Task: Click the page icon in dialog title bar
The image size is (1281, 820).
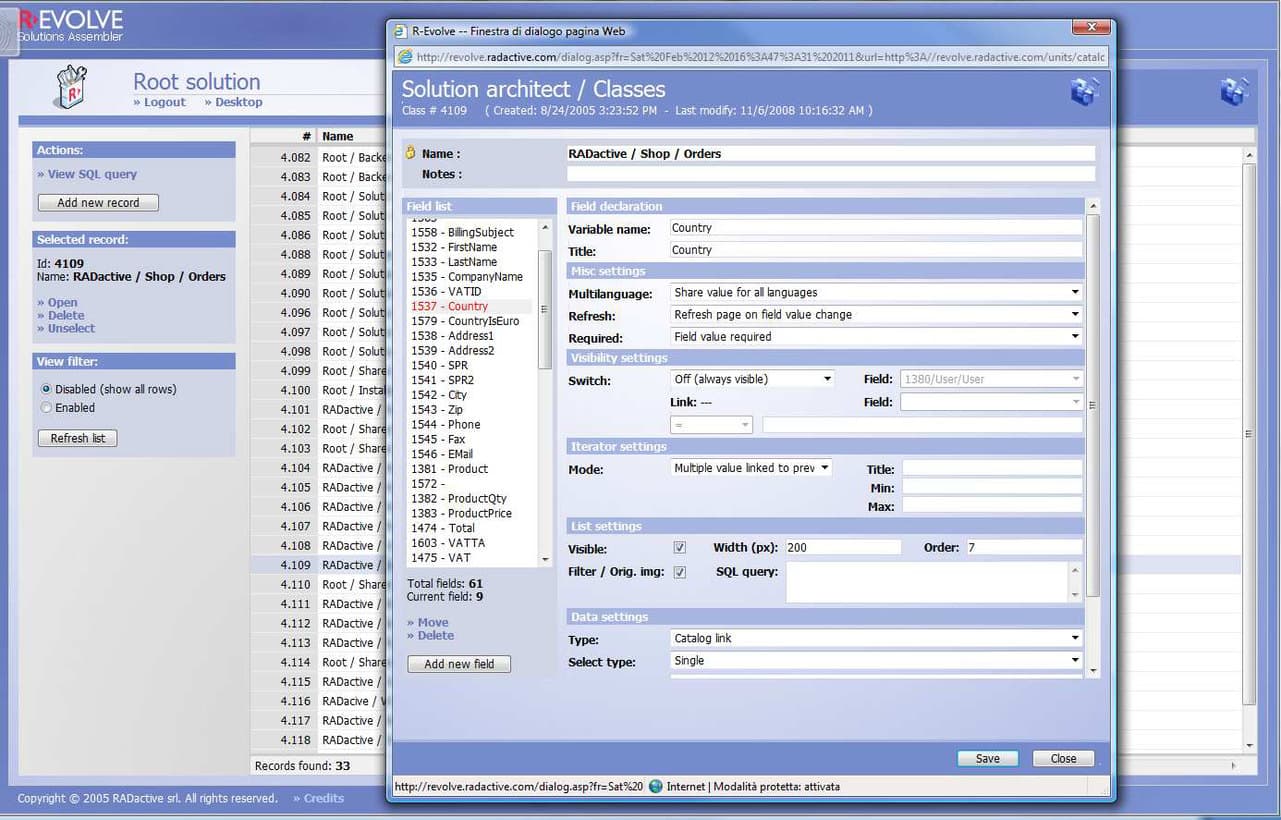Action: tap(401, 31)
